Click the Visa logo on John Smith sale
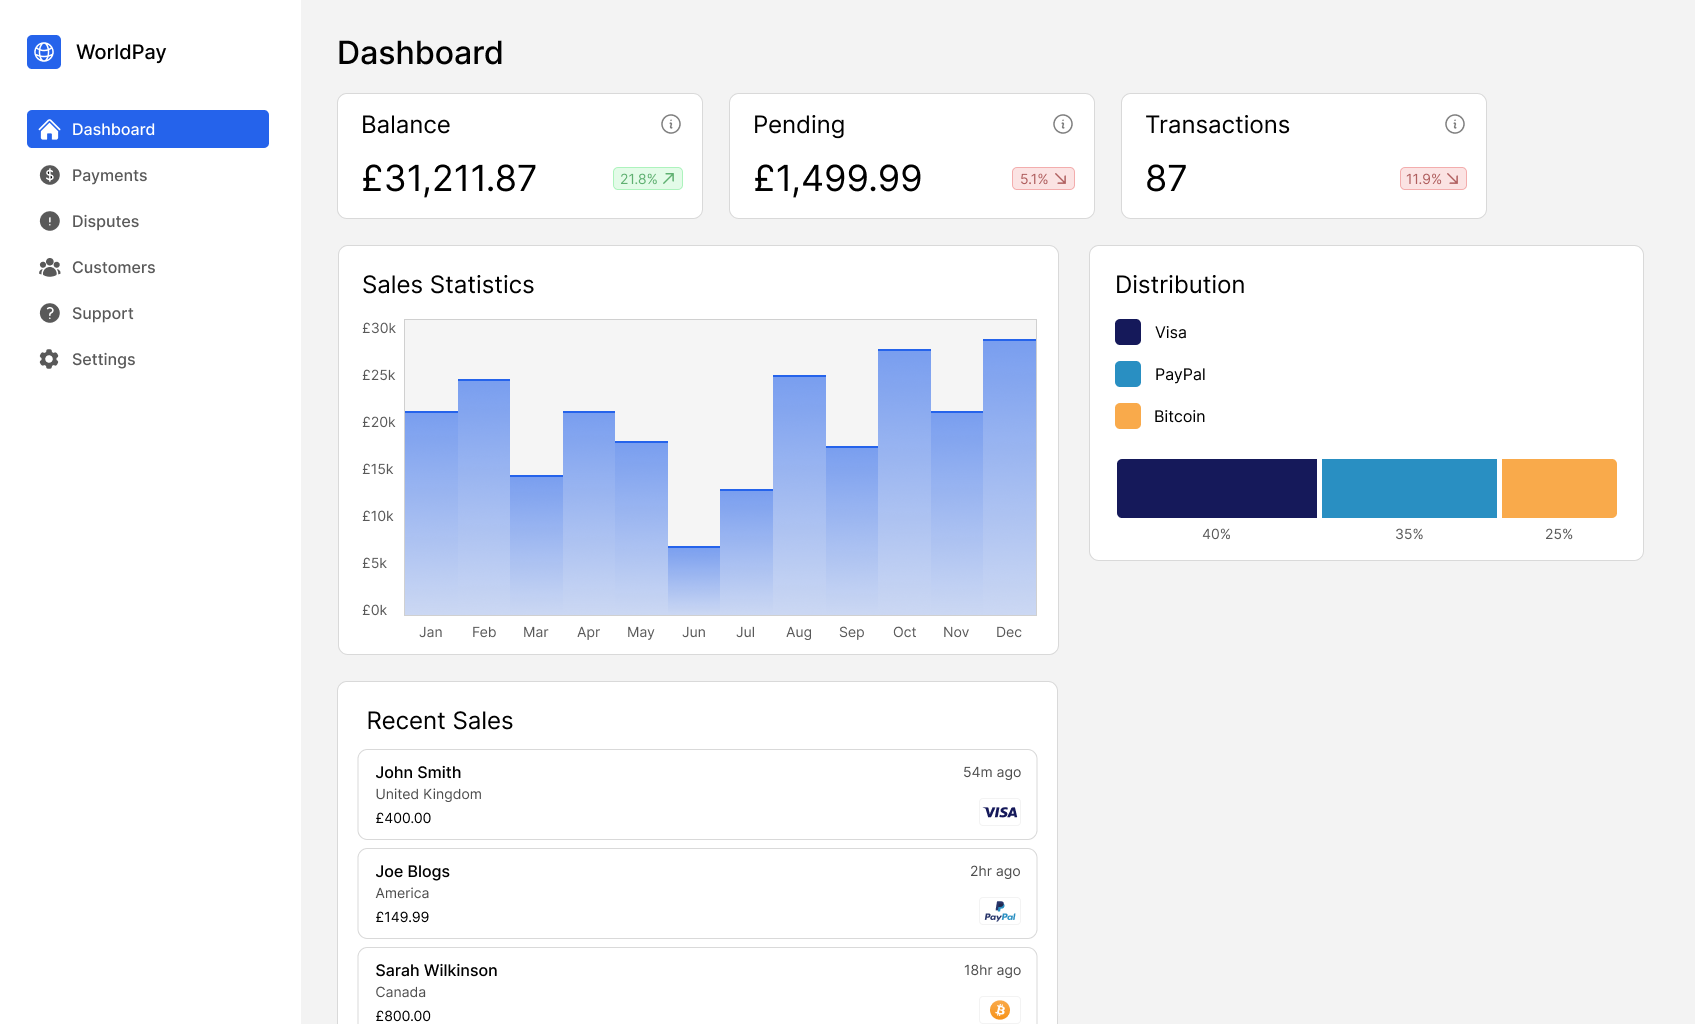 coord(1000,812)
